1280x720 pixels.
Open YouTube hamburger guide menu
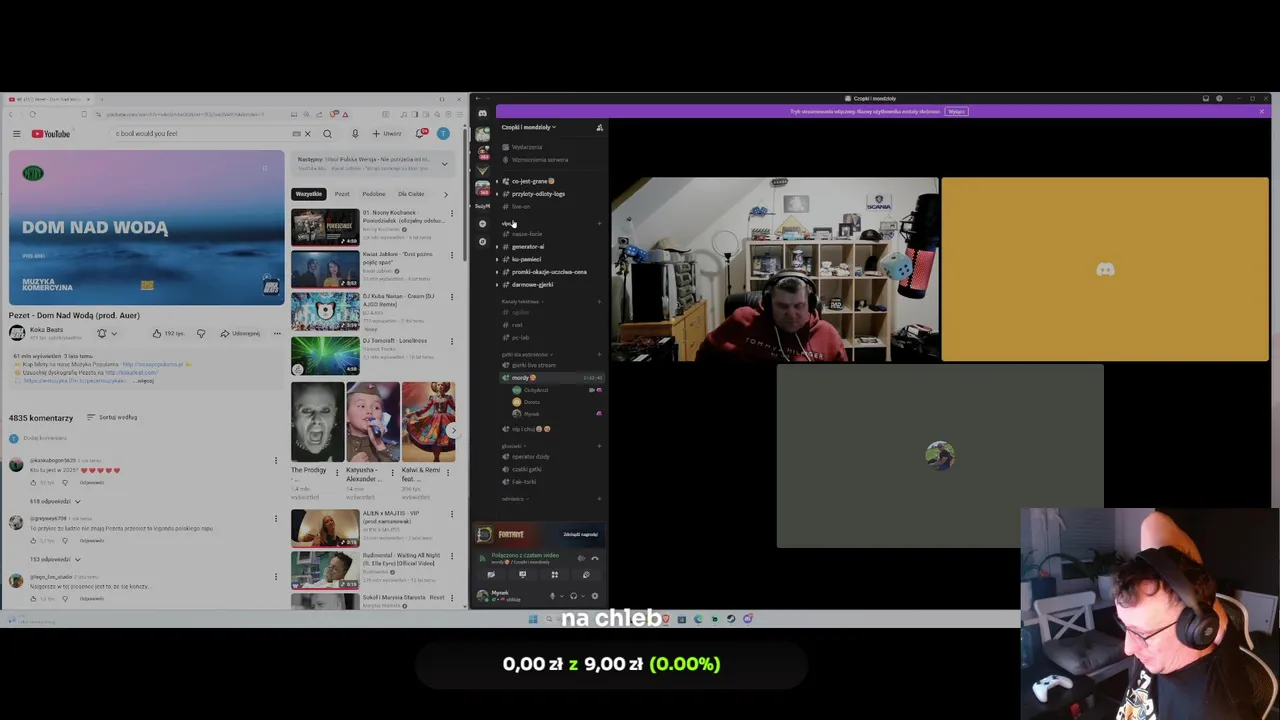[x=16, y=134]
